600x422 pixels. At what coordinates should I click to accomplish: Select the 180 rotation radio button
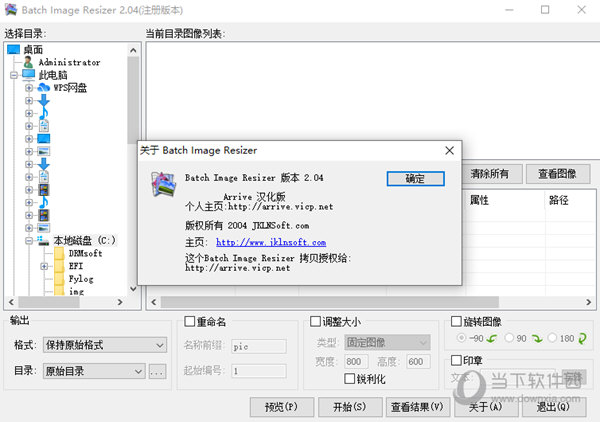point(552,338)
